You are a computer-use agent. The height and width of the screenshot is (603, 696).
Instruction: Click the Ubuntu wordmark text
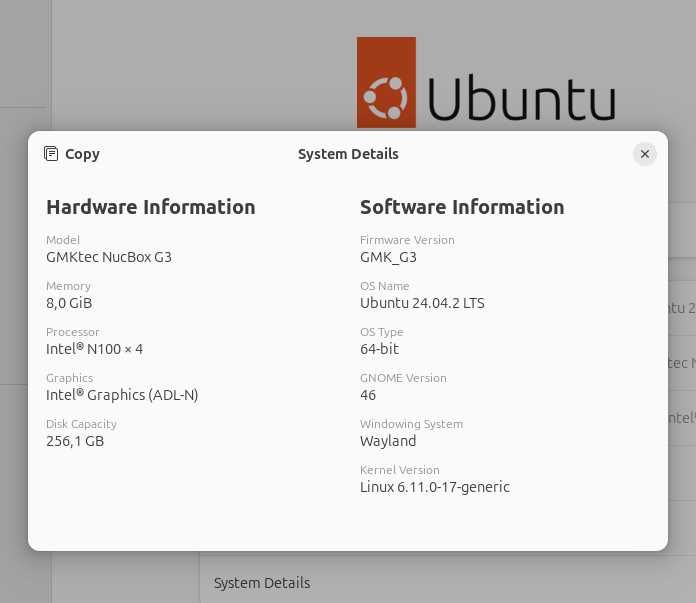point(521,98)
